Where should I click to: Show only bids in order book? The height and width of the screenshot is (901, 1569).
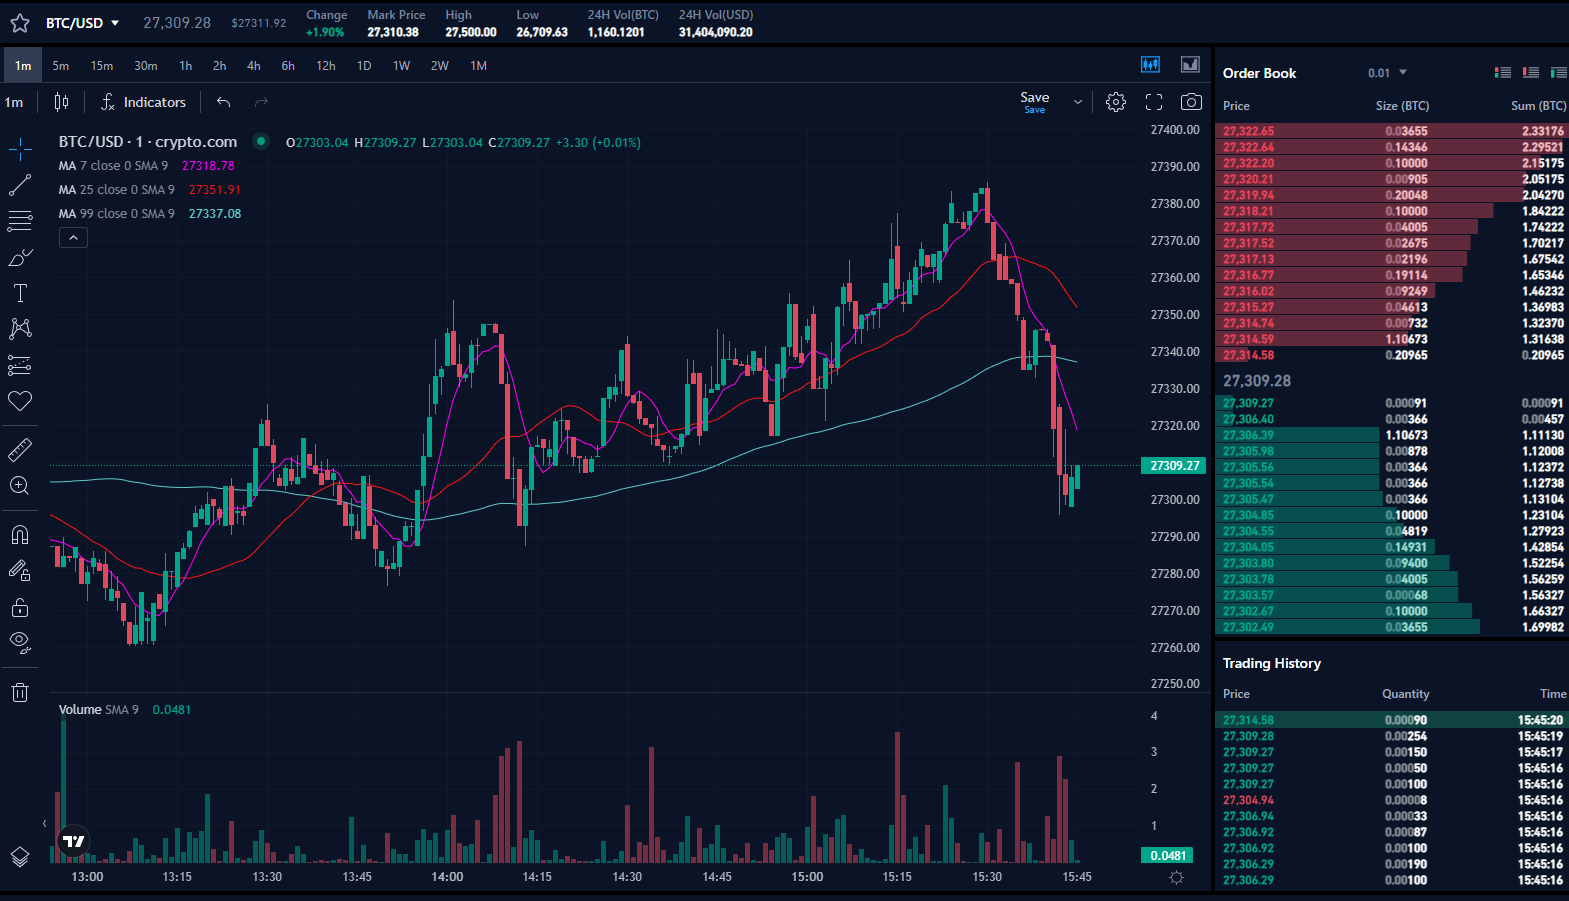1558,72
